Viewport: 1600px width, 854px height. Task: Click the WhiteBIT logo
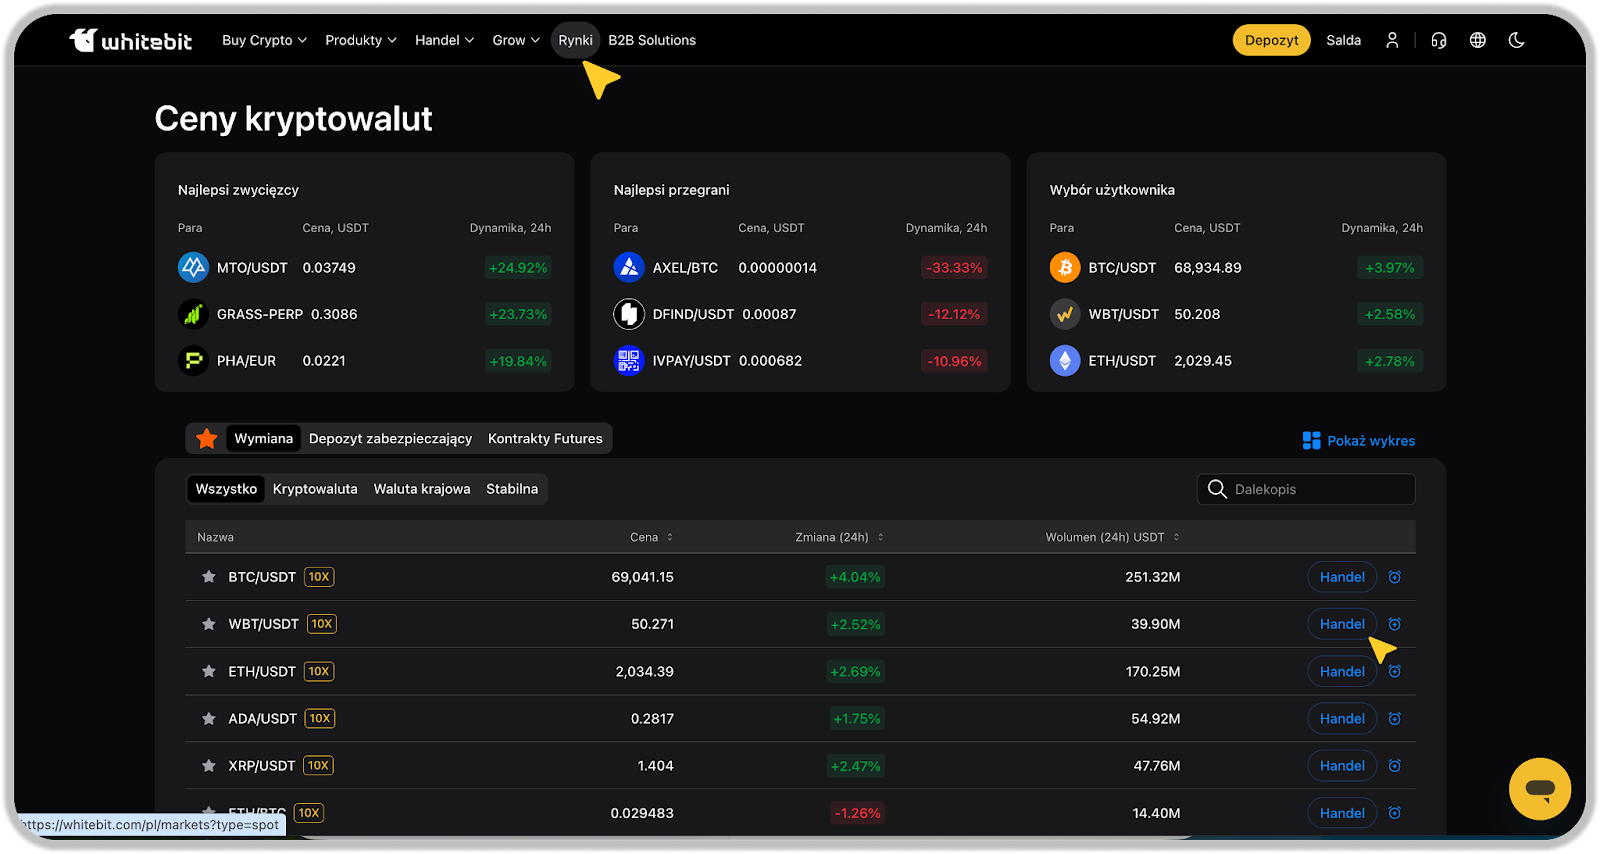click(130, 40)
